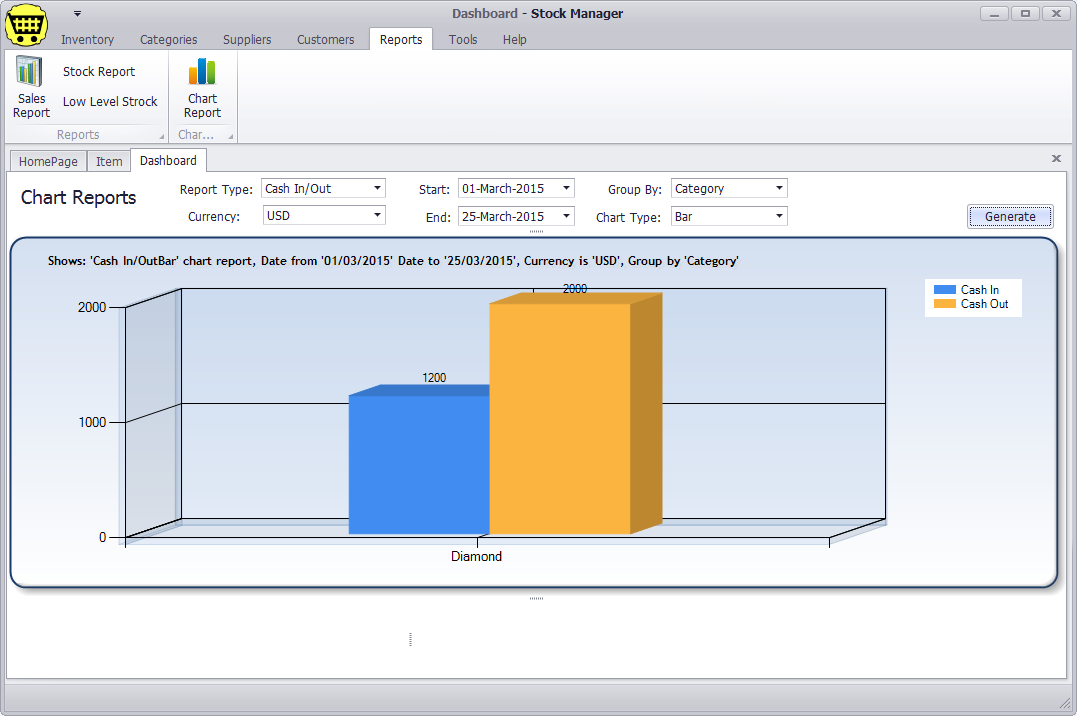
Task: Switch to the HomePage tab
Action: pyautogui.click(x=47, y=160)
